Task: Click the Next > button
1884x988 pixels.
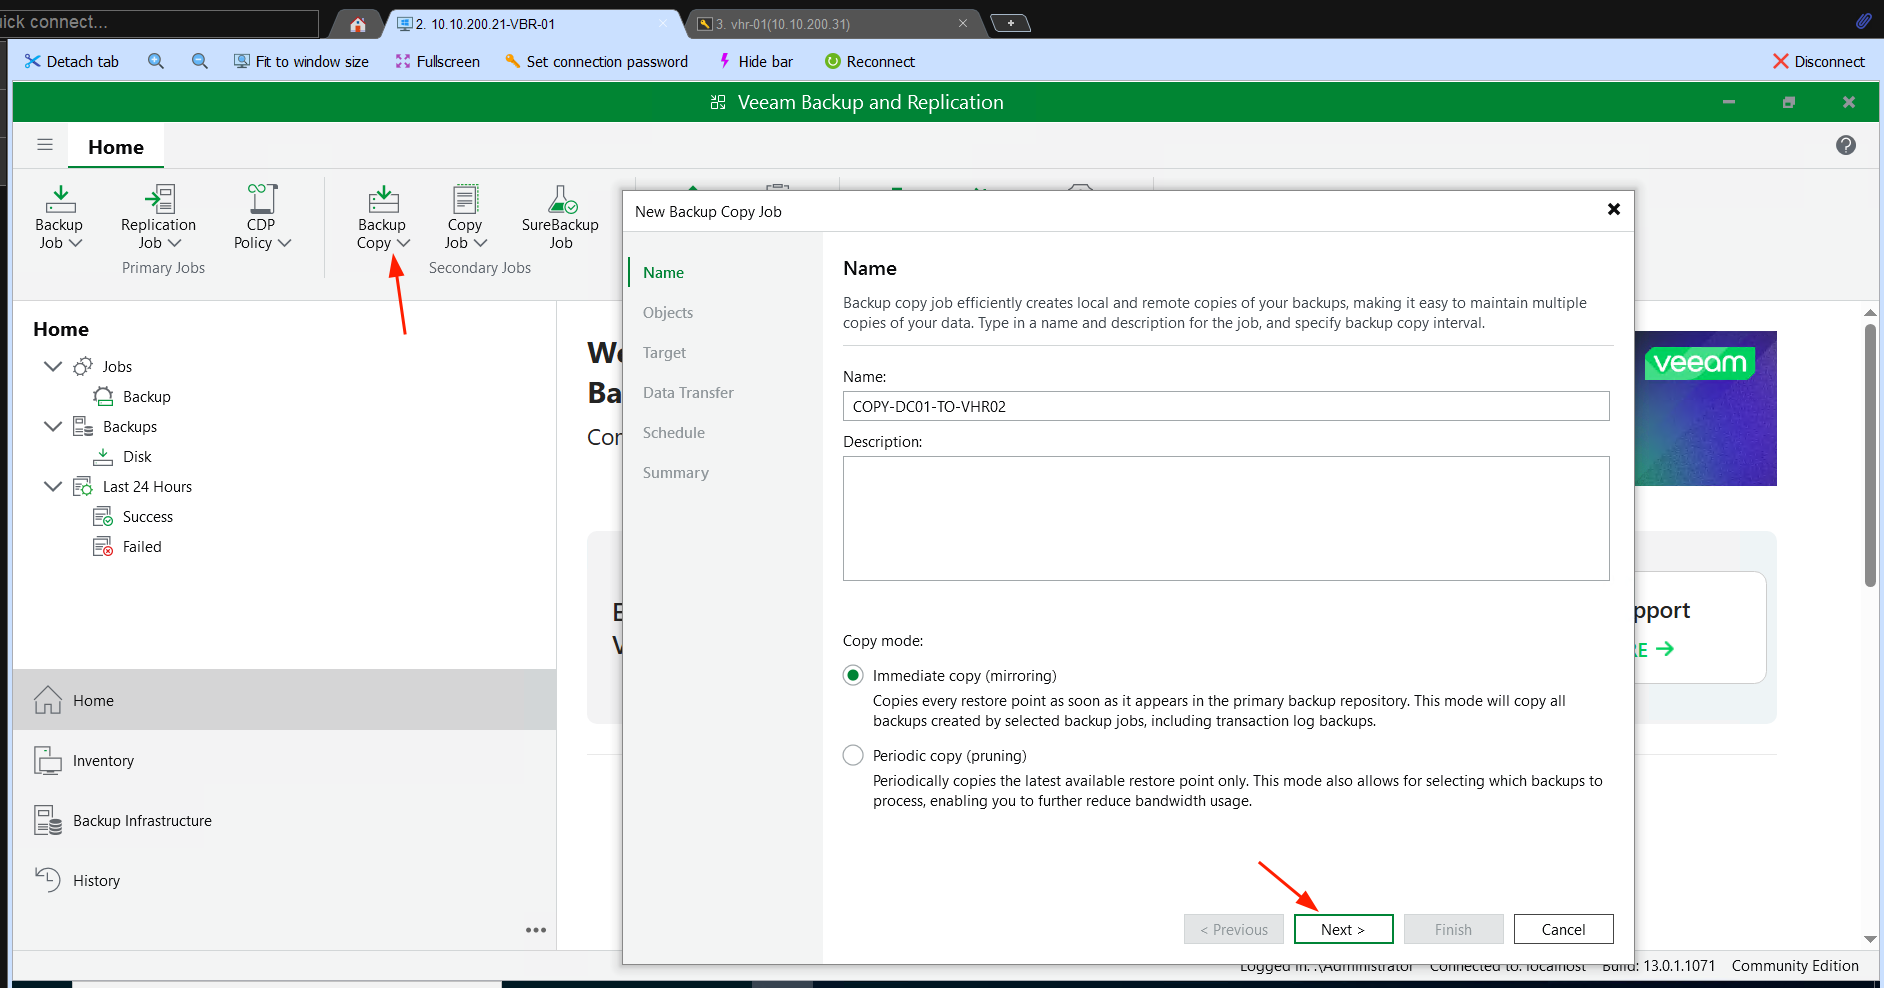Action: pos(1343,929)
